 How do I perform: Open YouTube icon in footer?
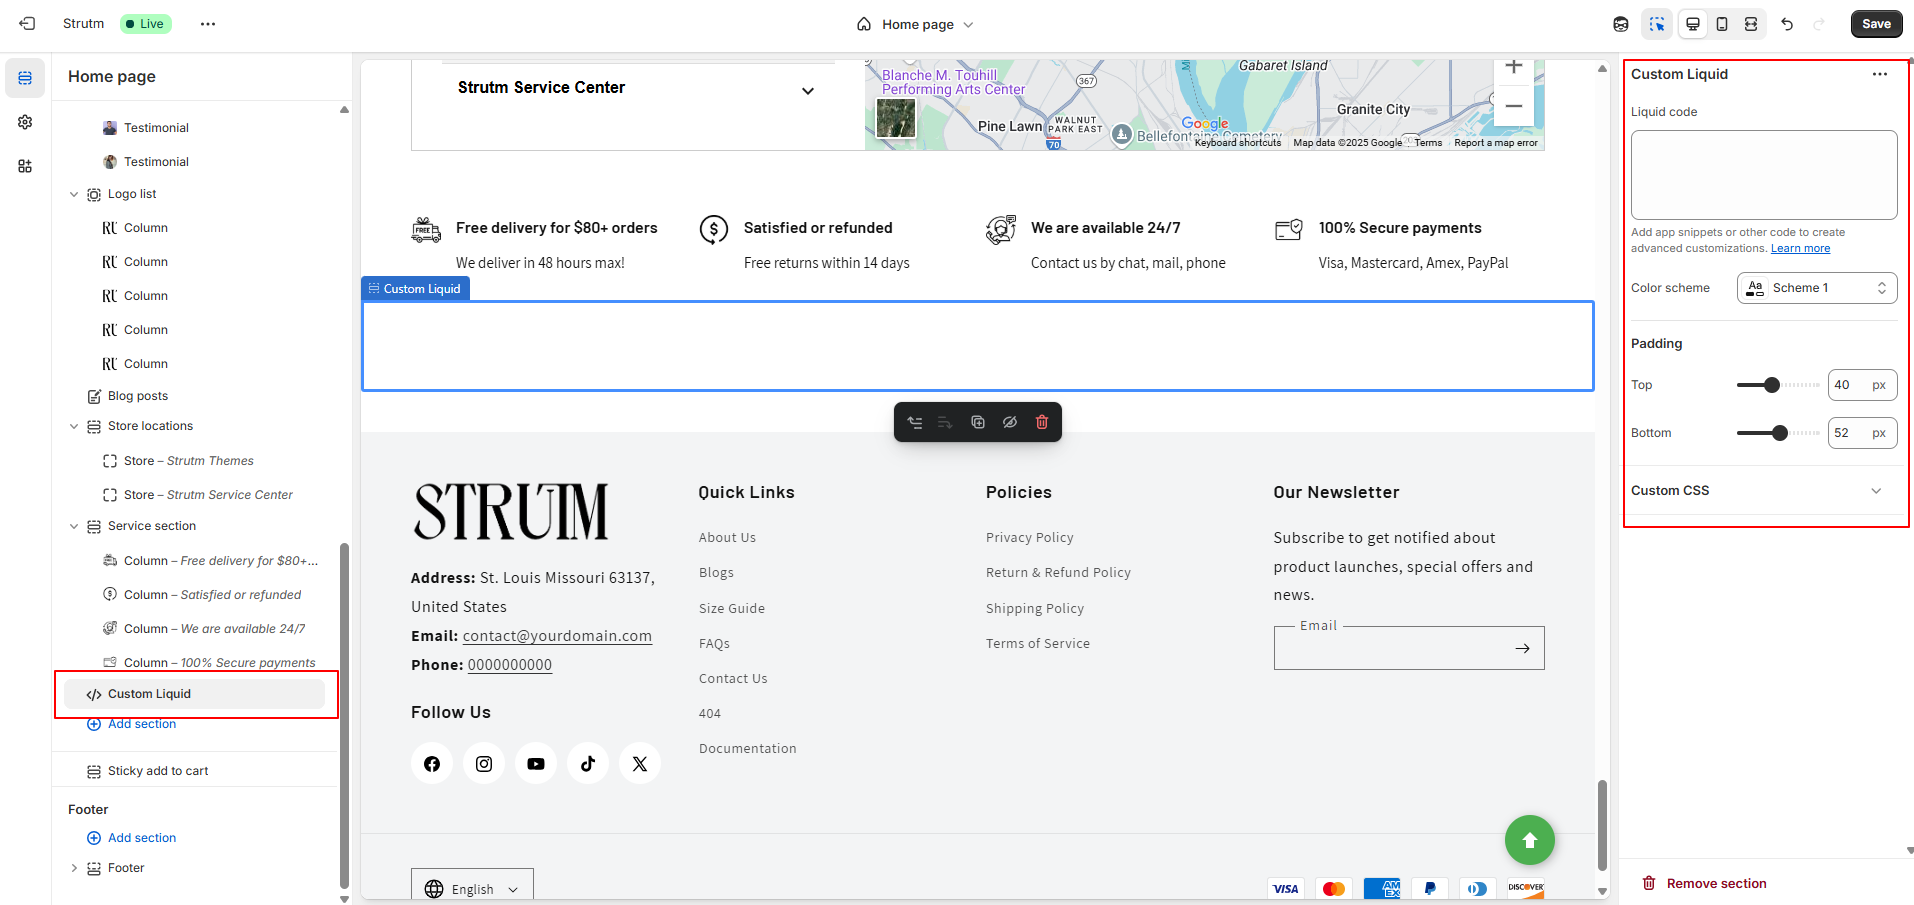[x=536, y=764]
